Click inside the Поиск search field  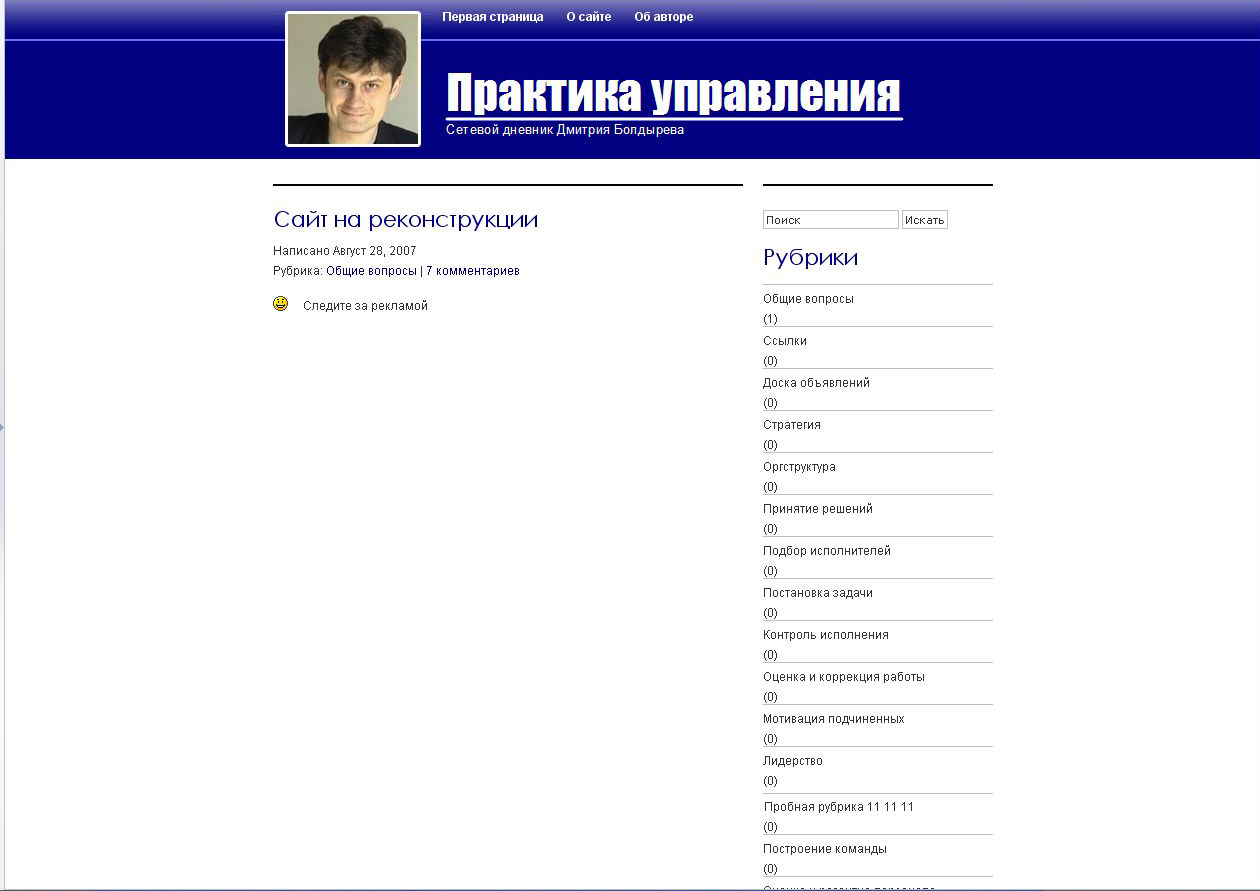tap(830, 219)
